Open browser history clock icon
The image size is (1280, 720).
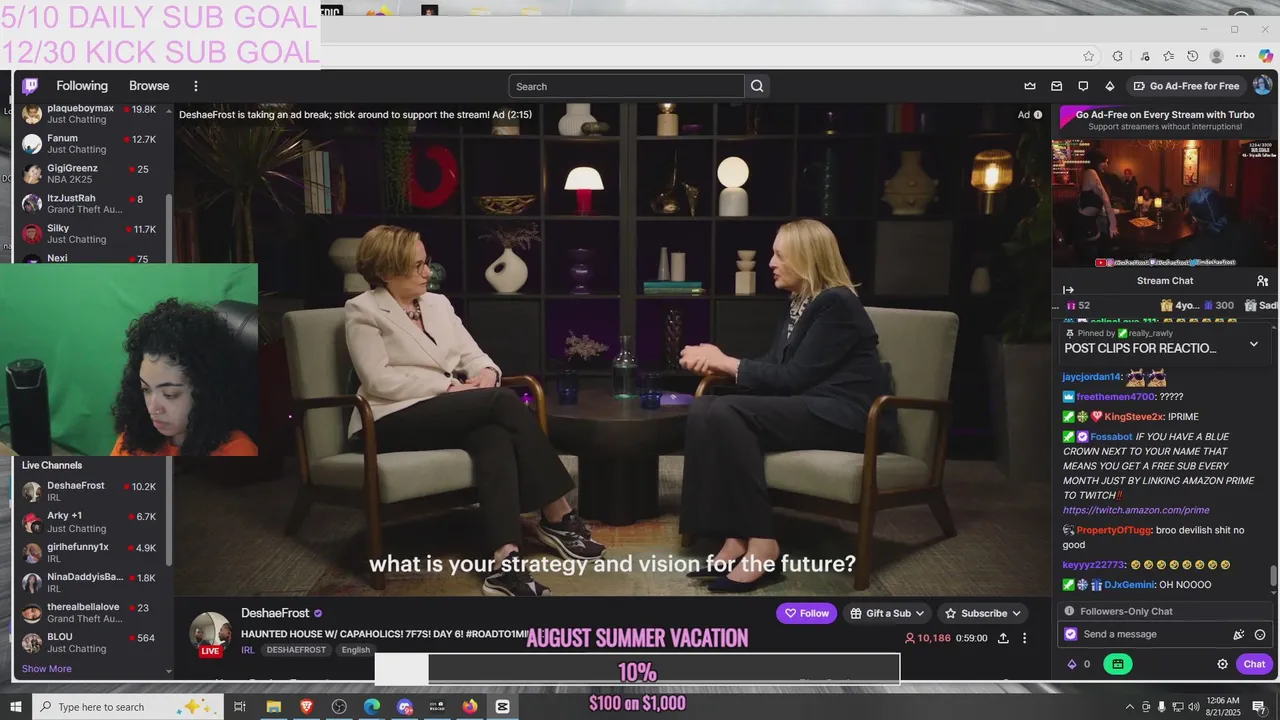(1192, 56)
